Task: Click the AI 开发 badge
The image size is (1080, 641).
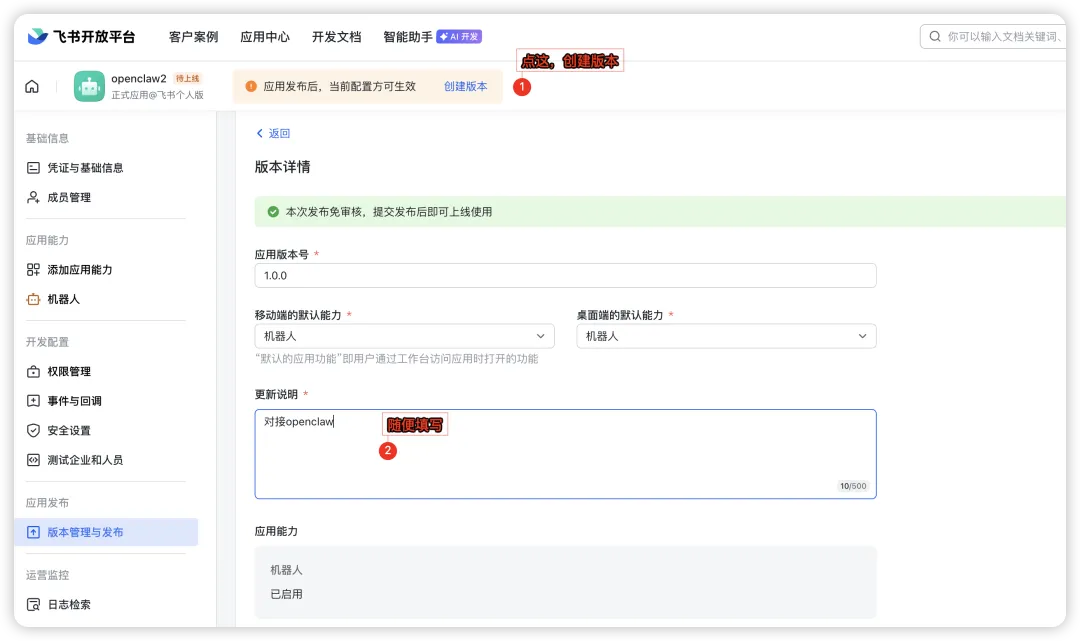Action: coord(459,36)
